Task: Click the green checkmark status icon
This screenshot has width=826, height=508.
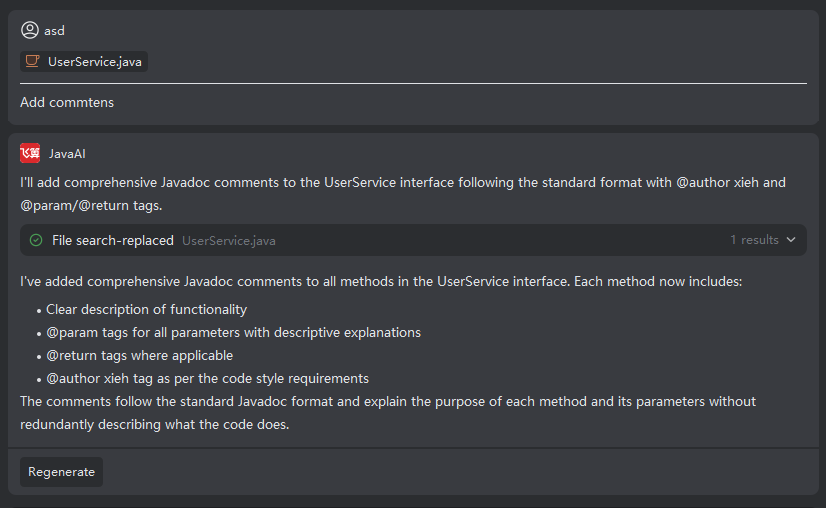Action: pos(36,240)
